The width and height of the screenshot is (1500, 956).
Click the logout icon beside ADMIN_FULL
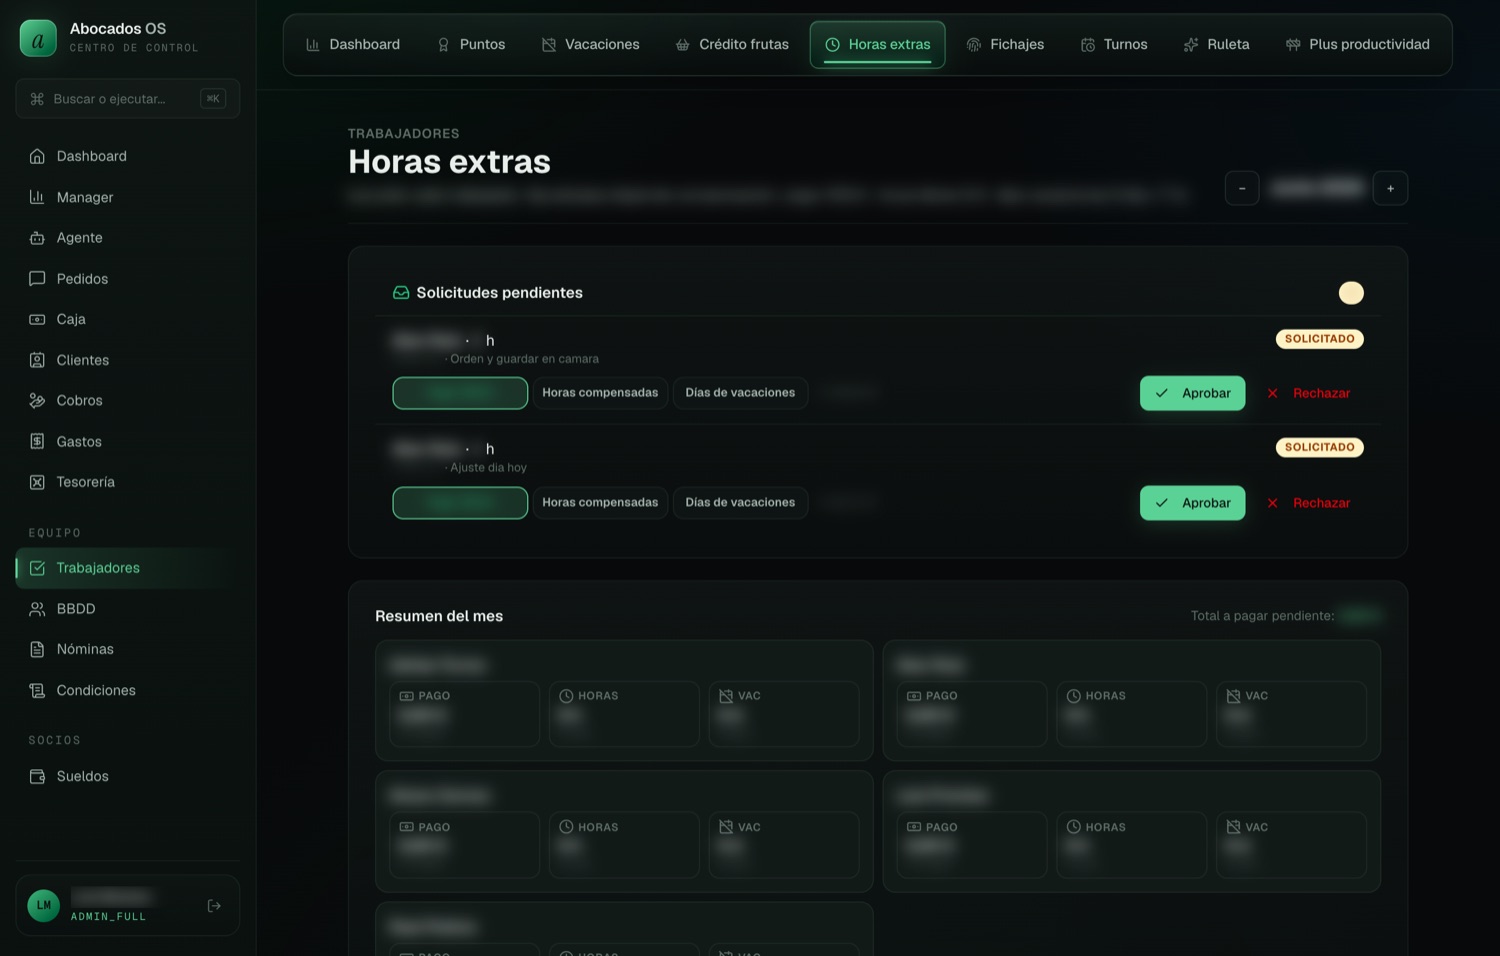pyautogui.click(x=214, y=906)
